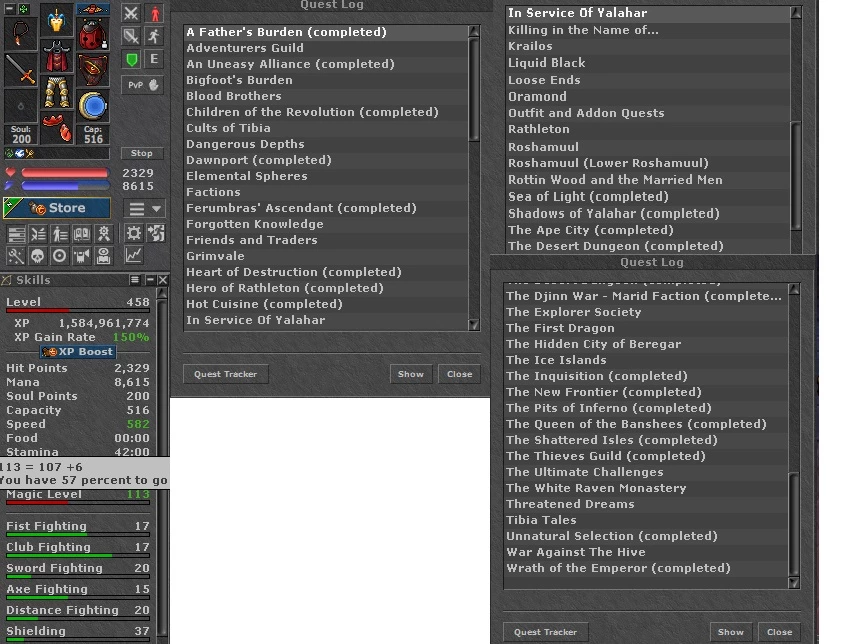Select the Bigfoot's Burden quest
The height and width of the screenshot is (644, 864).
click(326, 80)
